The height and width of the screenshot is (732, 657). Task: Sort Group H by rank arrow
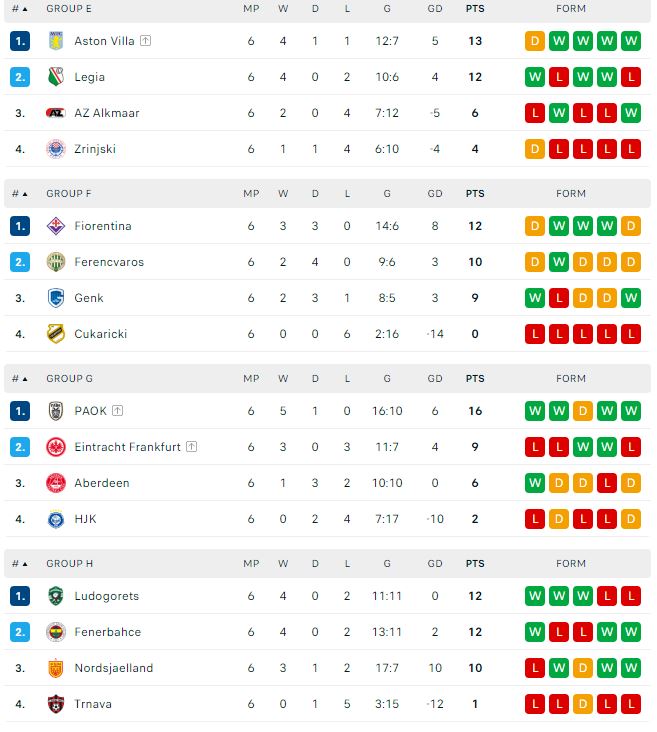(24, 564)
